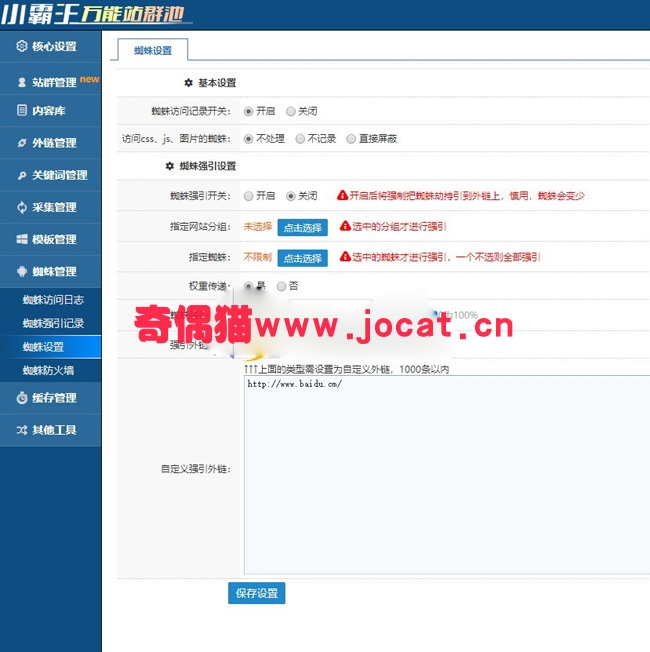Click the 保存设置 button
Image resolution: width=650 pixels, height=652 pixels.
[257, 593]
